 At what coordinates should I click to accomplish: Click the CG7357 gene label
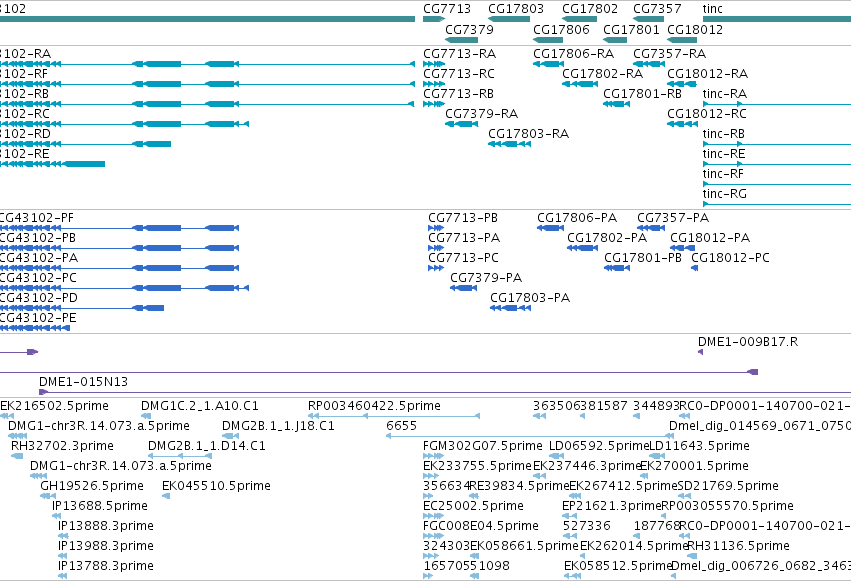click(657, 9)
